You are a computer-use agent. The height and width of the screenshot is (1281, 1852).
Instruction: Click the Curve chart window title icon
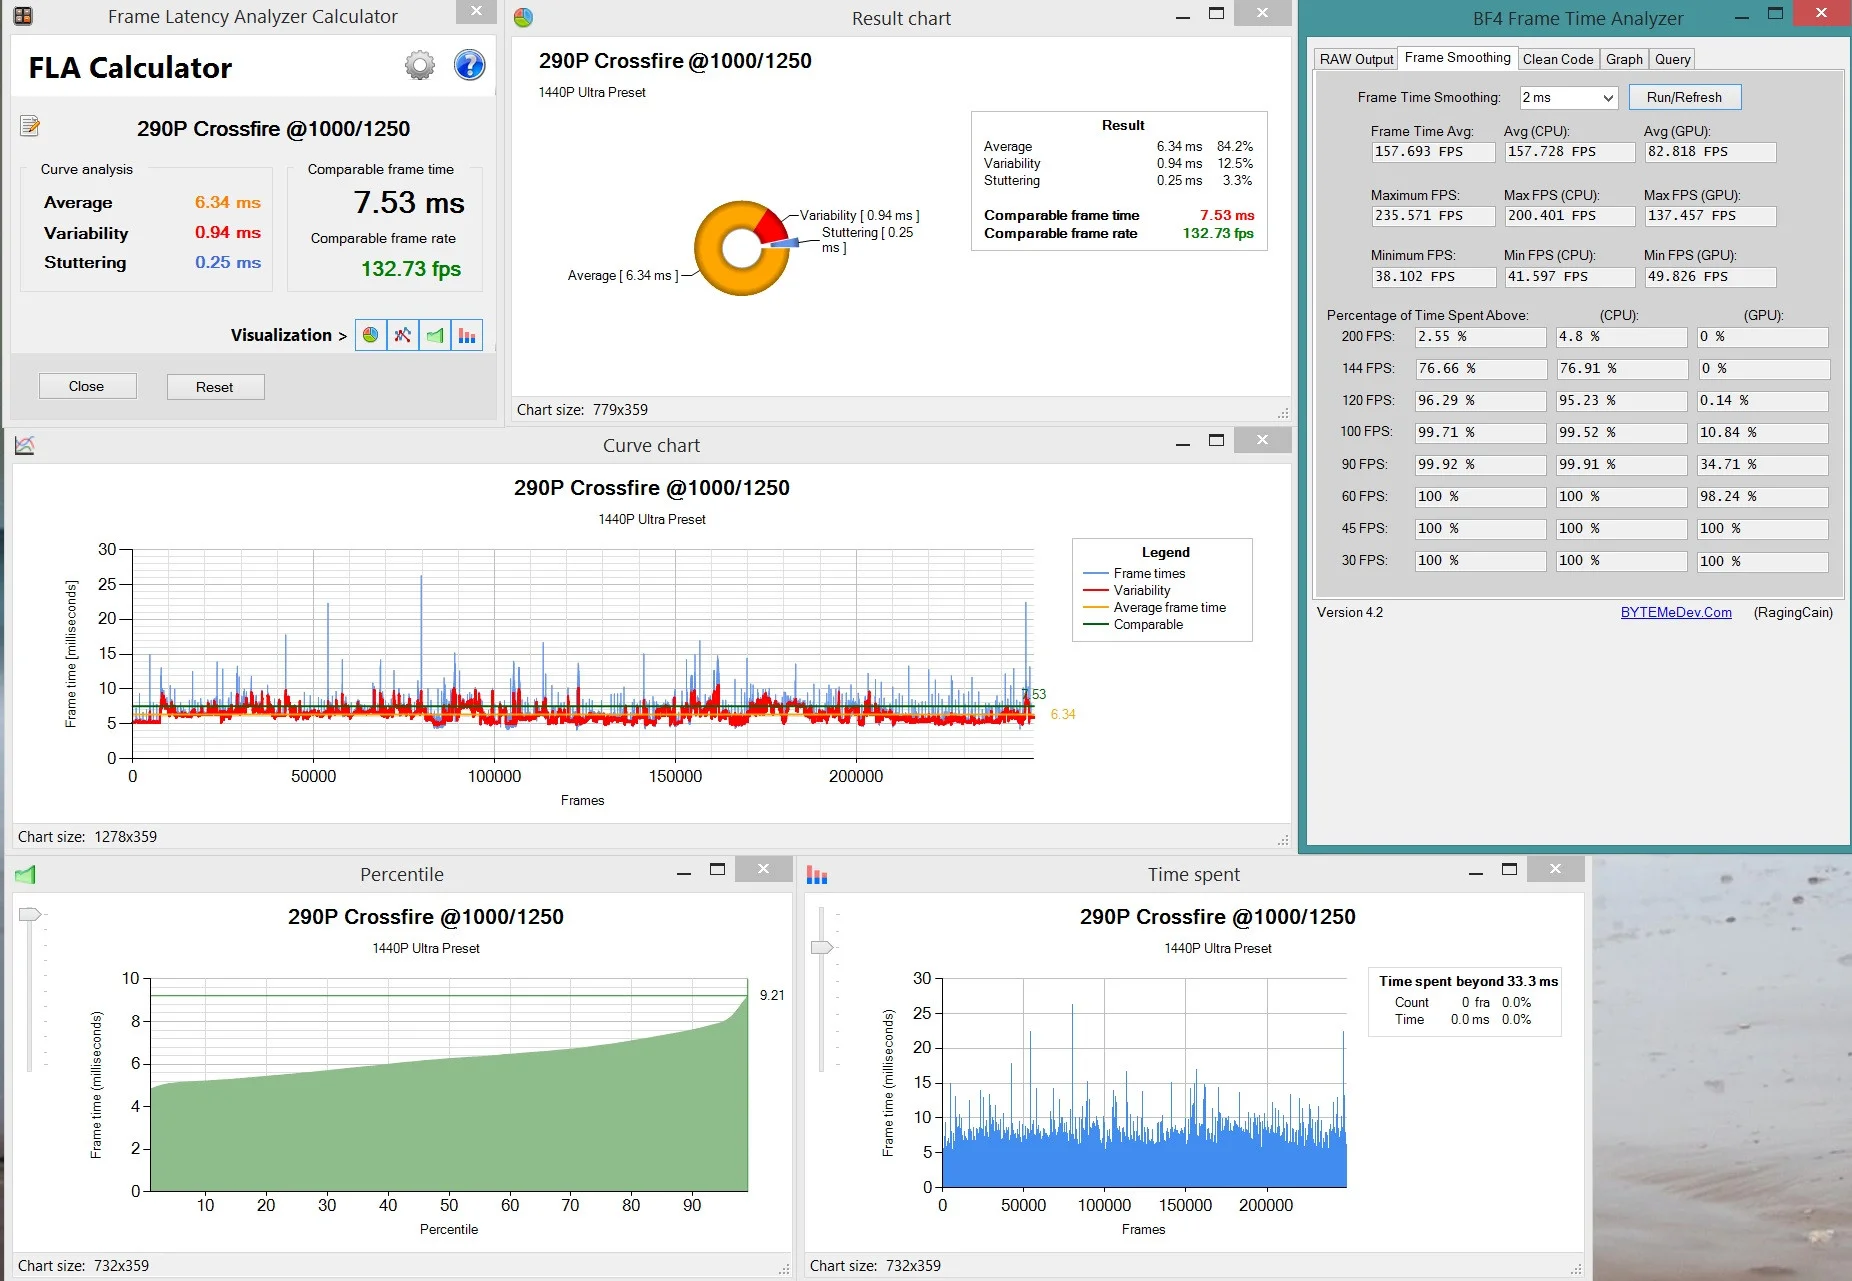pos(25,445)
